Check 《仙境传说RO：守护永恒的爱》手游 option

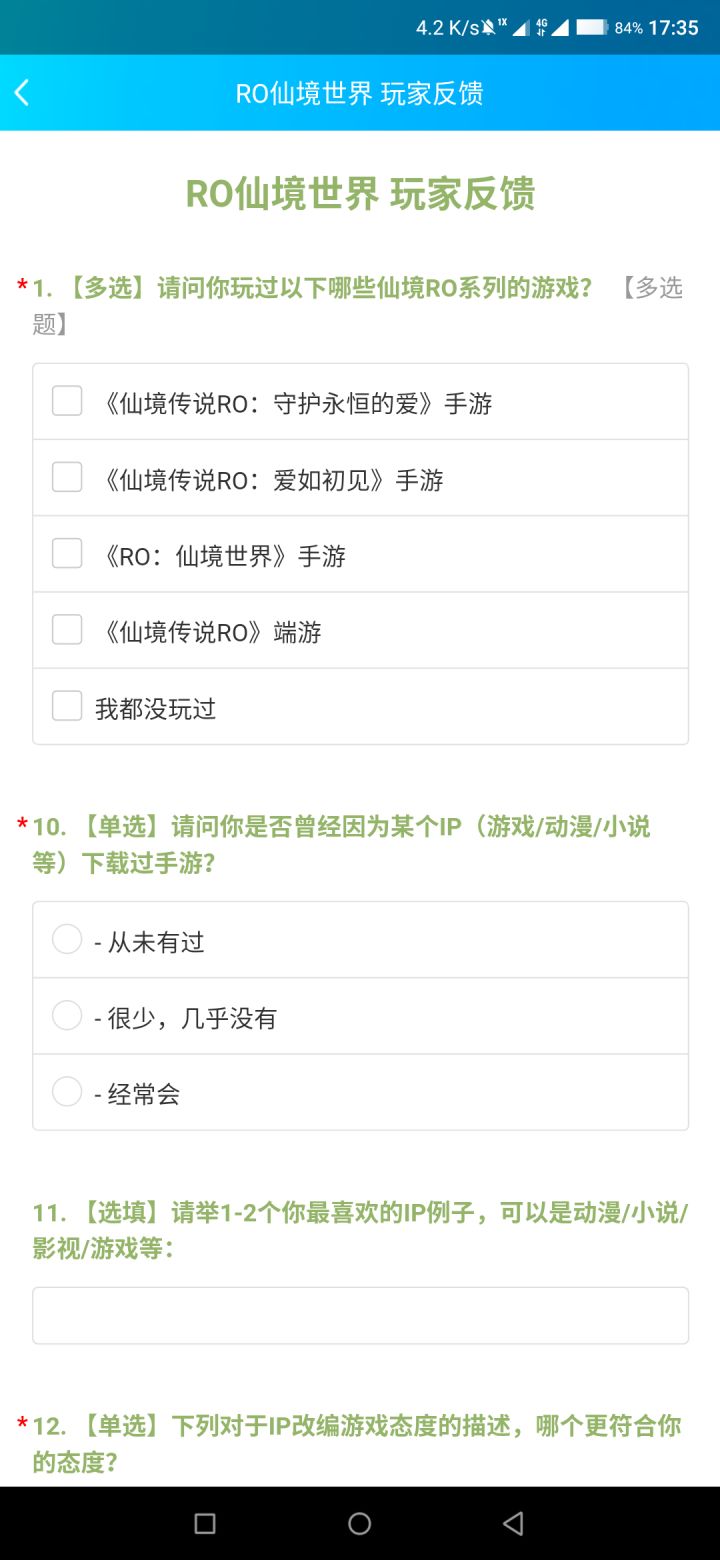(x=360, y=402)
